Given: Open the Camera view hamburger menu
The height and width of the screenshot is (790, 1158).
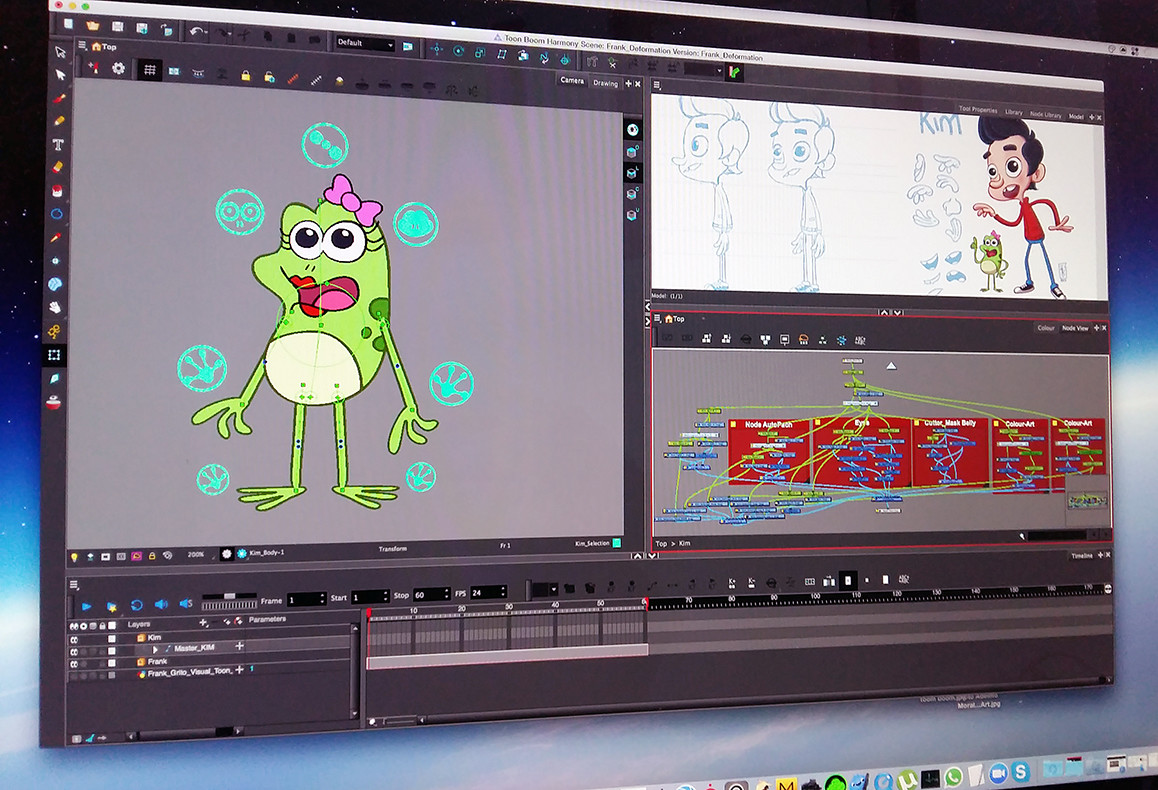Looking at the screenshot, I should 83,46.
